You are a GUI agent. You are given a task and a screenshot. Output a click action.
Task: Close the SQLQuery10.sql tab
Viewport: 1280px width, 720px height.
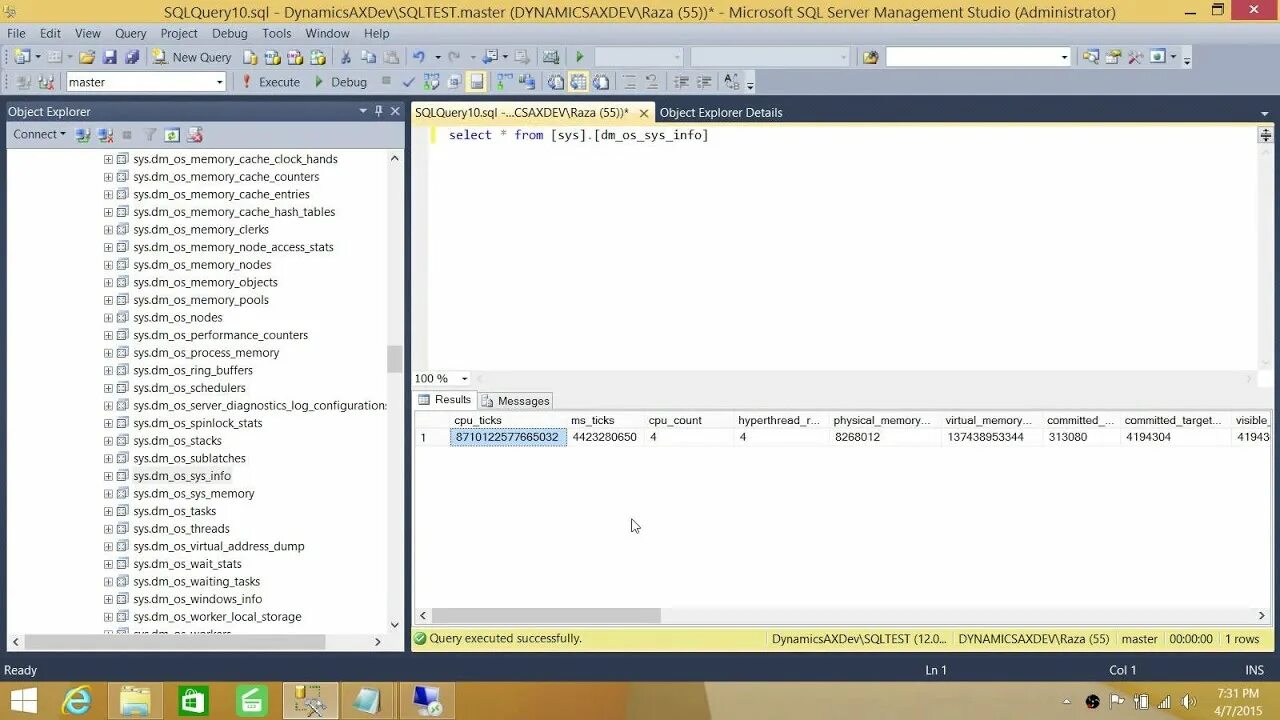pos(644,113)
